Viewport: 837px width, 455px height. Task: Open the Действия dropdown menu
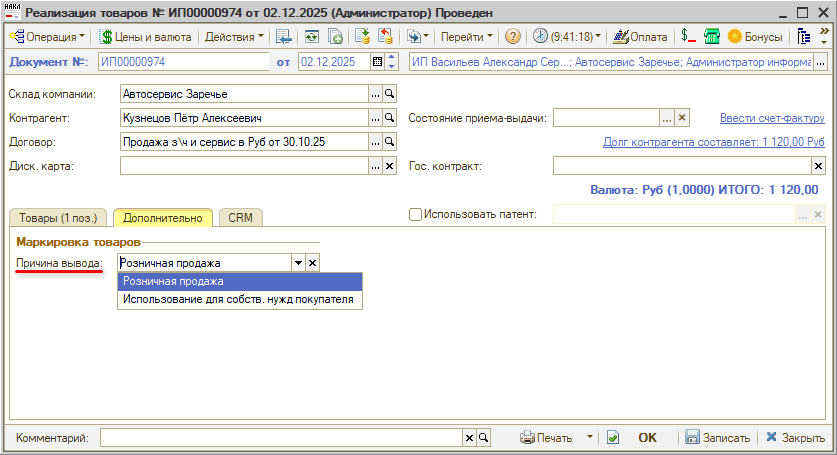pos(234,37)
